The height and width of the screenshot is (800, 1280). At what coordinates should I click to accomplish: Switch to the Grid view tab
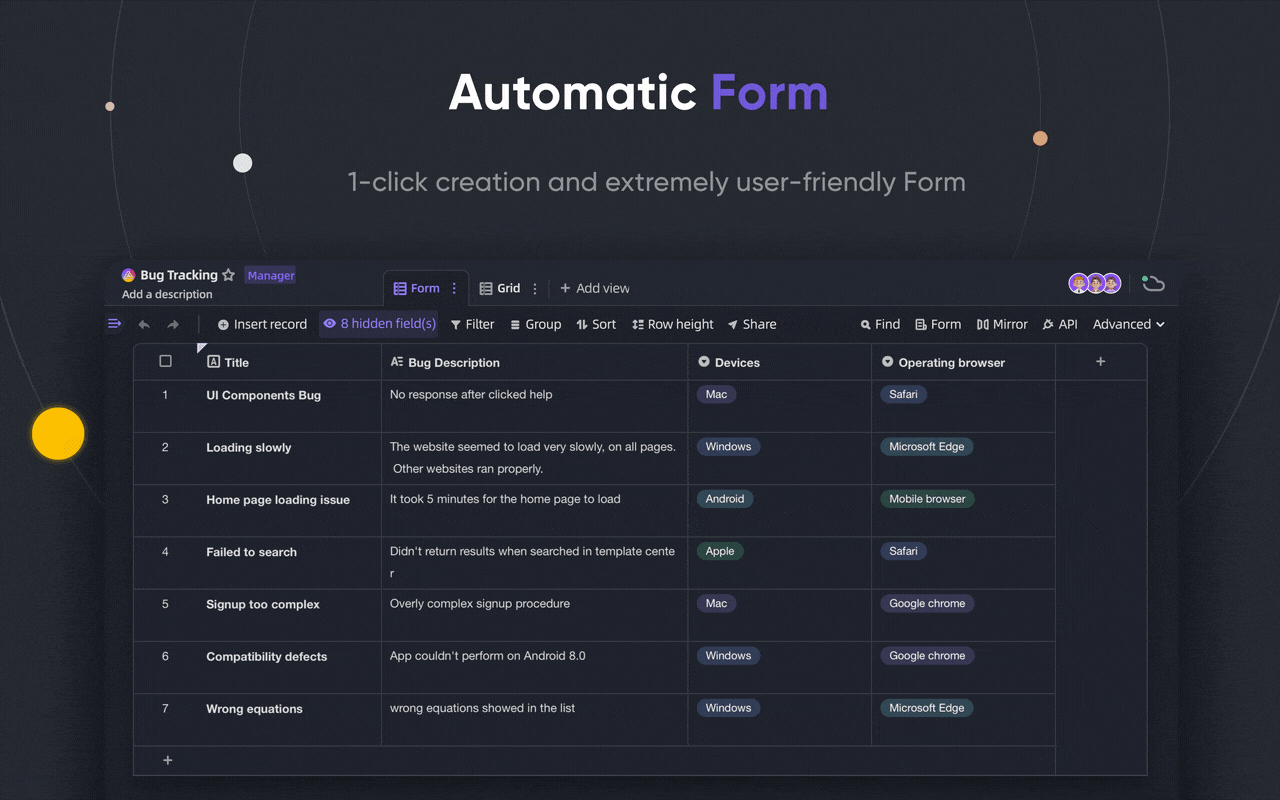point(500,288)
